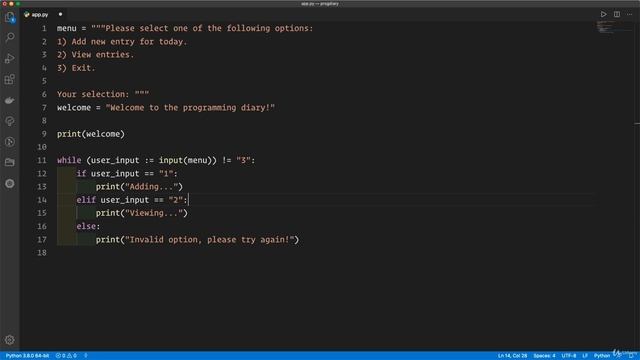This screenshot has height=360, width=640.
Task: Click the 'while' keyword on line 11
Action: click(x=69, y=160)
